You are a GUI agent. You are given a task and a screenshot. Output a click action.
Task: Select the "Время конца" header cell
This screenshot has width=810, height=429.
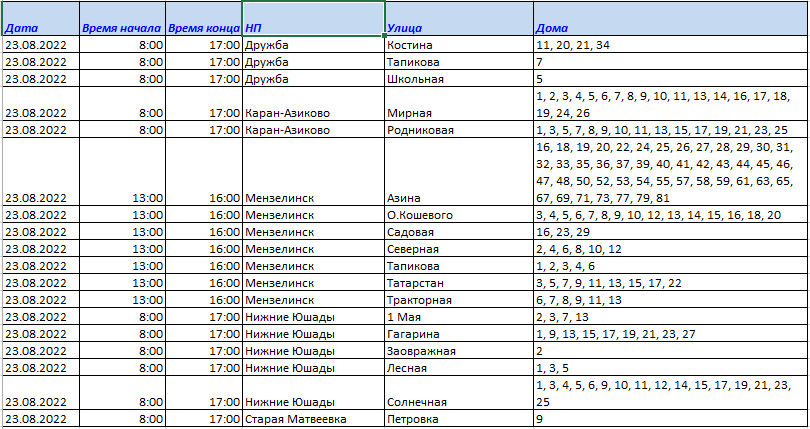[x=203, y=28]
